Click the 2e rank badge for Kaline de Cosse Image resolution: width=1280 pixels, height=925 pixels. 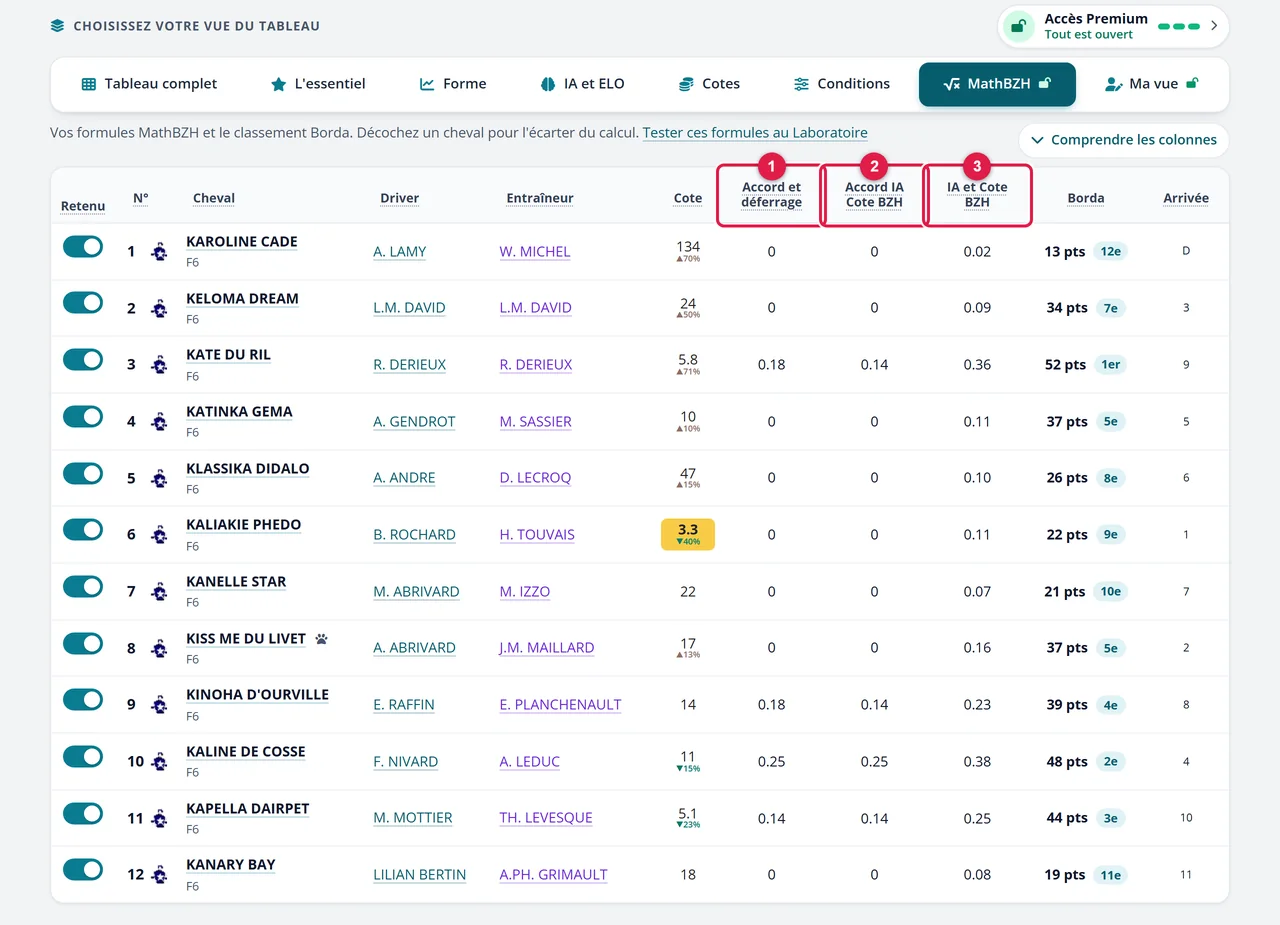pos(1110,761)
